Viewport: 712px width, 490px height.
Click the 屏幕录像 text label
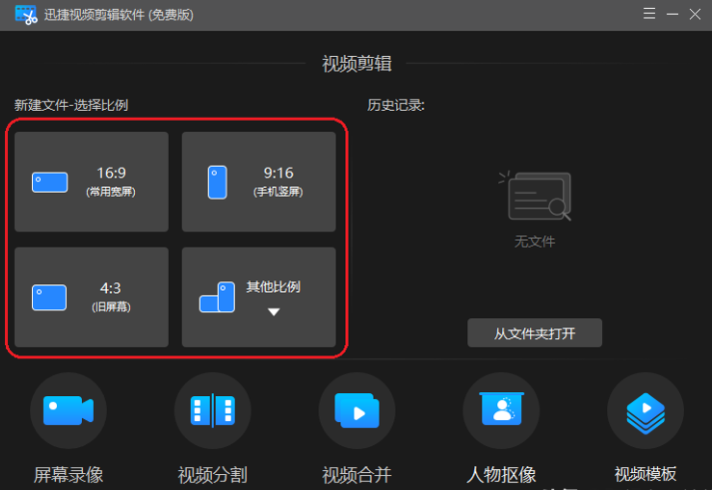[69, 475]
